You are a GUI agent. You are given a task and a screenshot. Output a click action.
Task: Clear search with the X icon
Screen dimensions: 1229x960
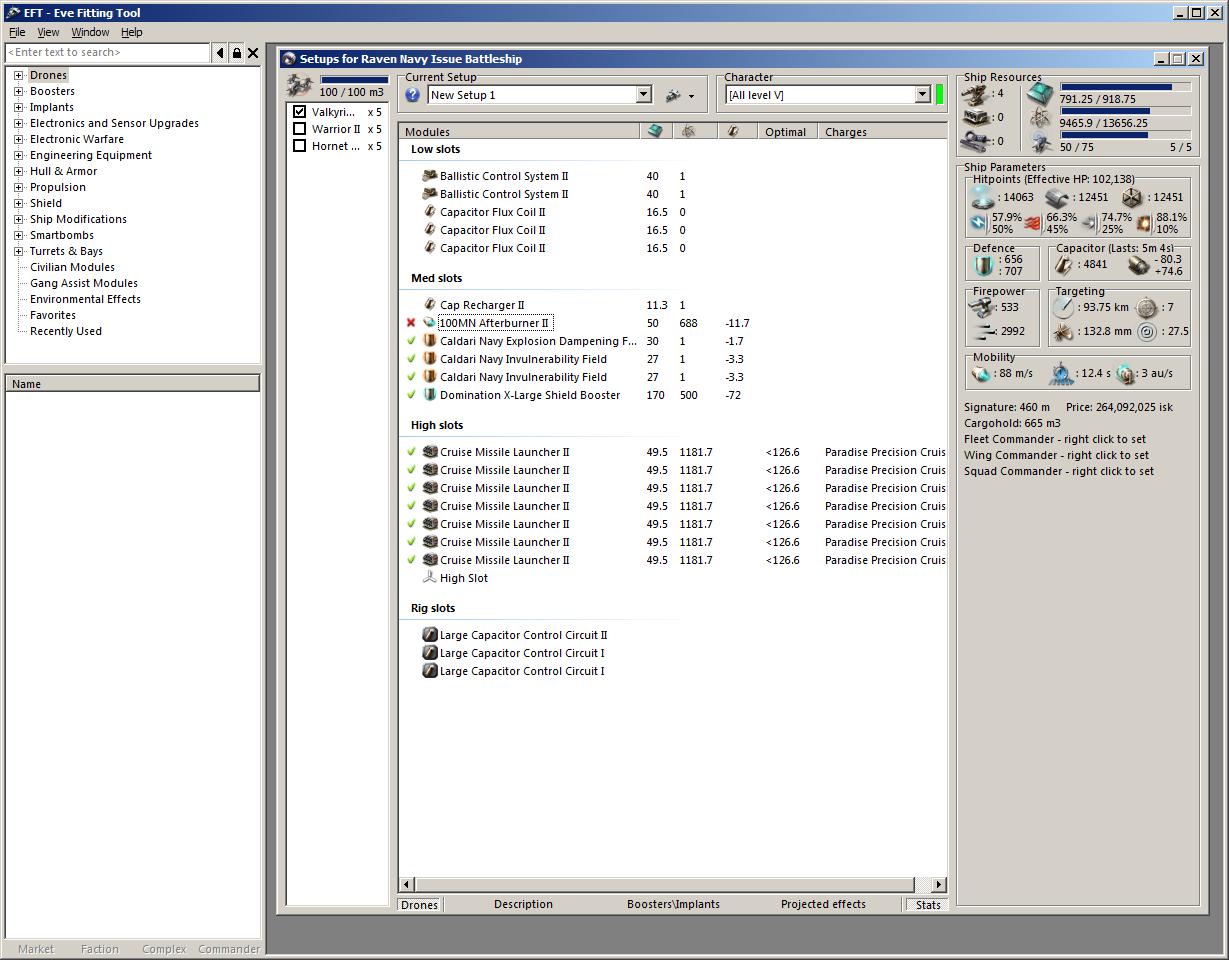coord(253,53)
